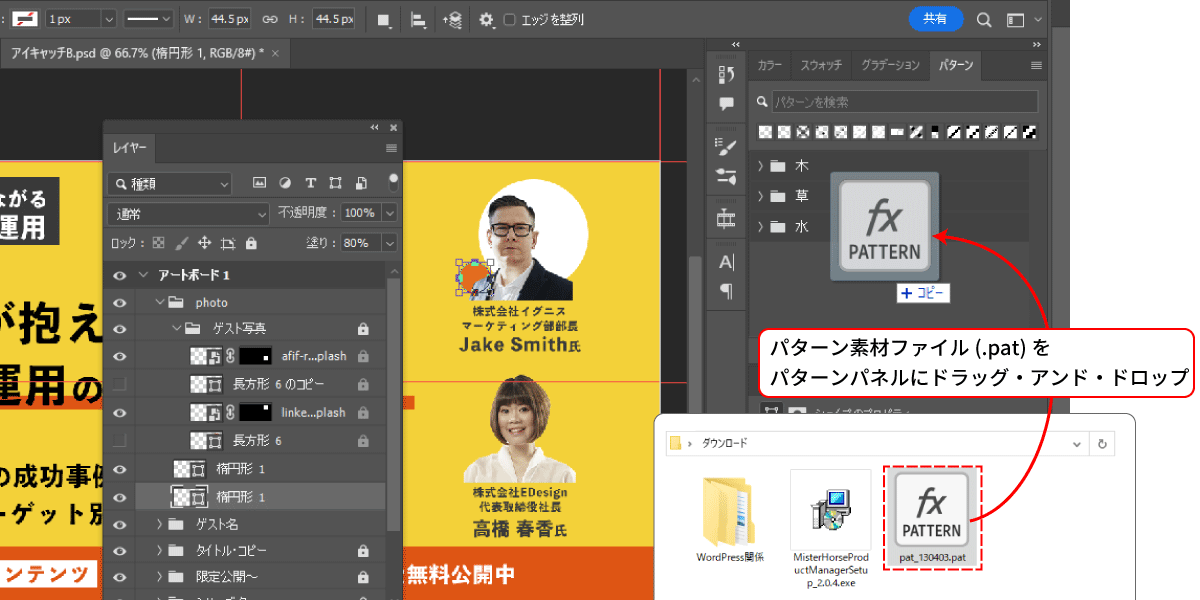Enable the エッジを整列 checkbox
This screenshot has height=600, width=1200.
[x=510, y=19]
